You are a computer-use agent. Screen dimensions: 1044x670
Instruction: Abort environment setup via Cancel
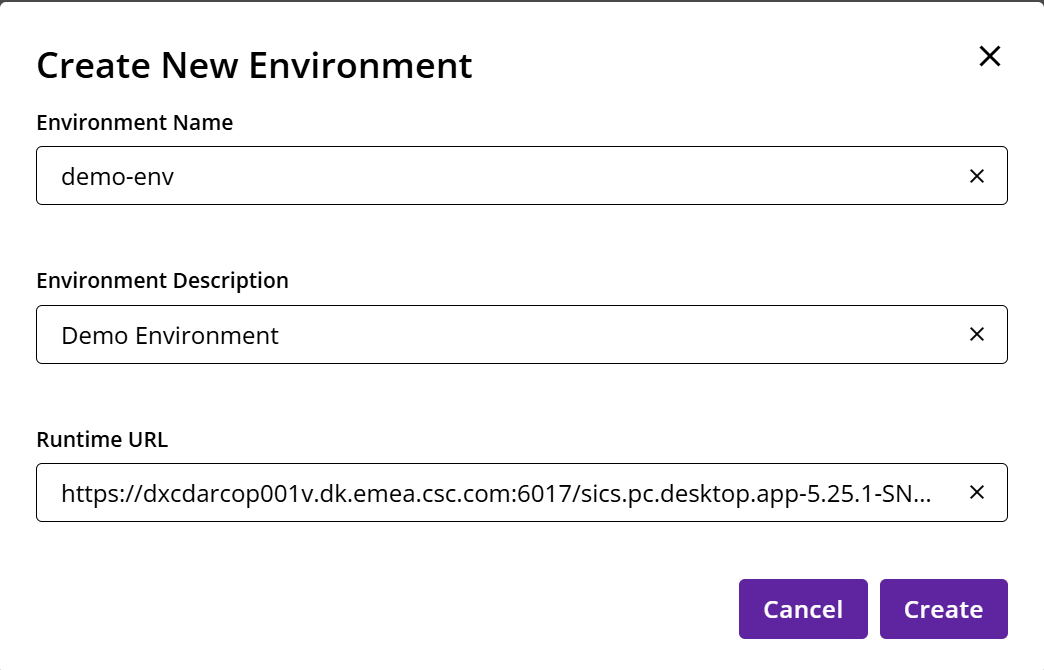click(x=803, y=608)
